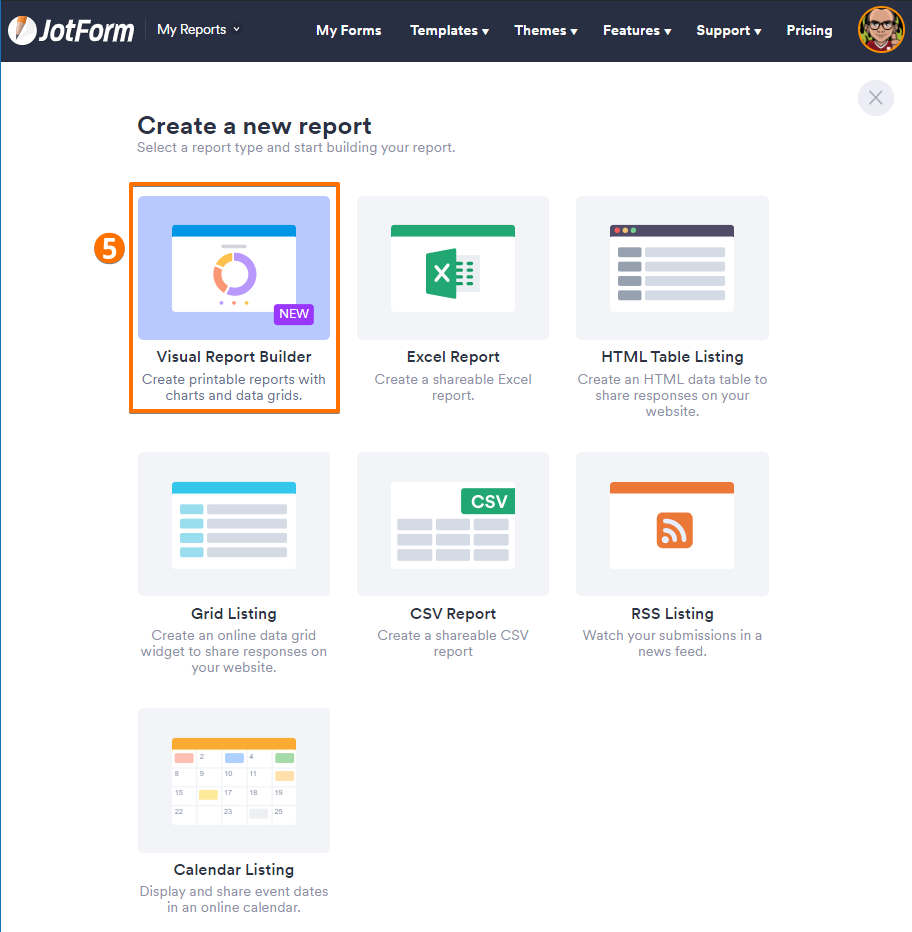Go to My Forms
Viewport: 912px width, 932px height.
[348, 31]
